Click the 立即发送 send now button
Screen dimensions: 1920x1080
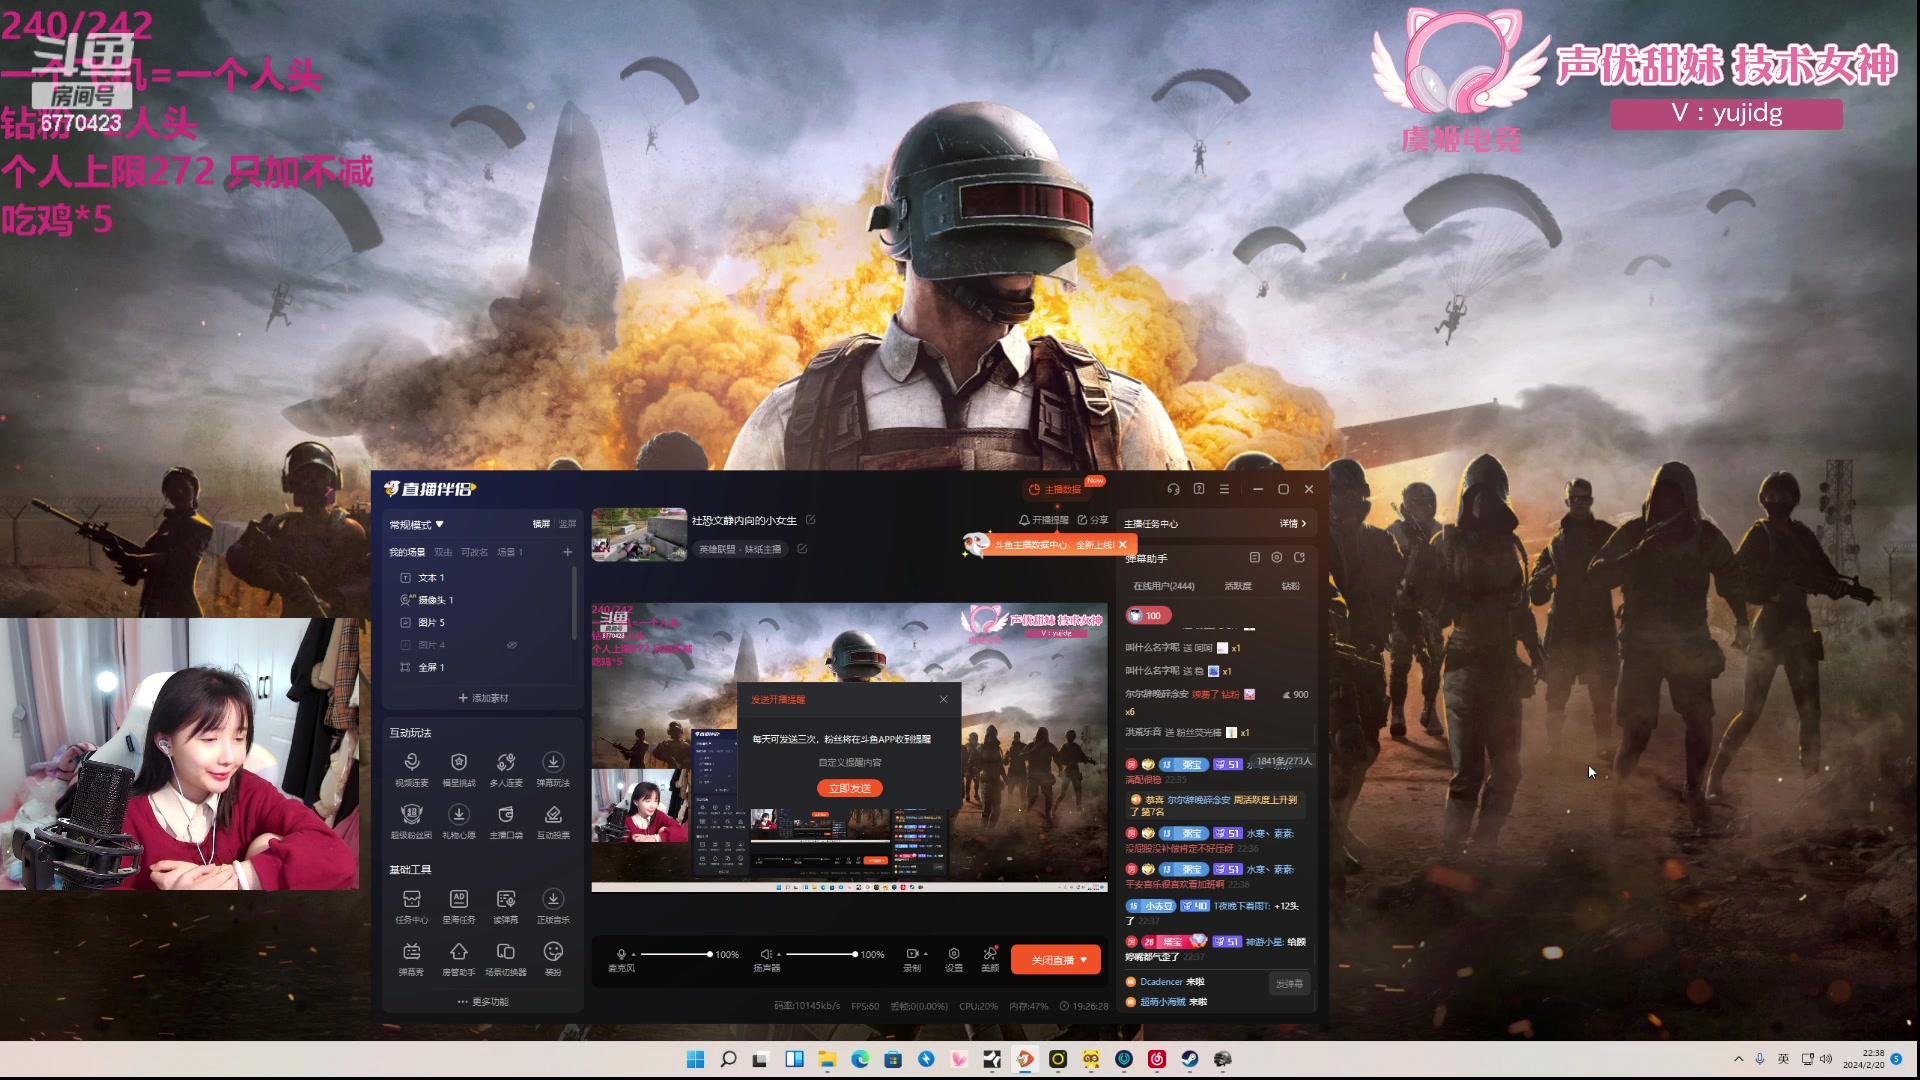[x=849, y=789]
